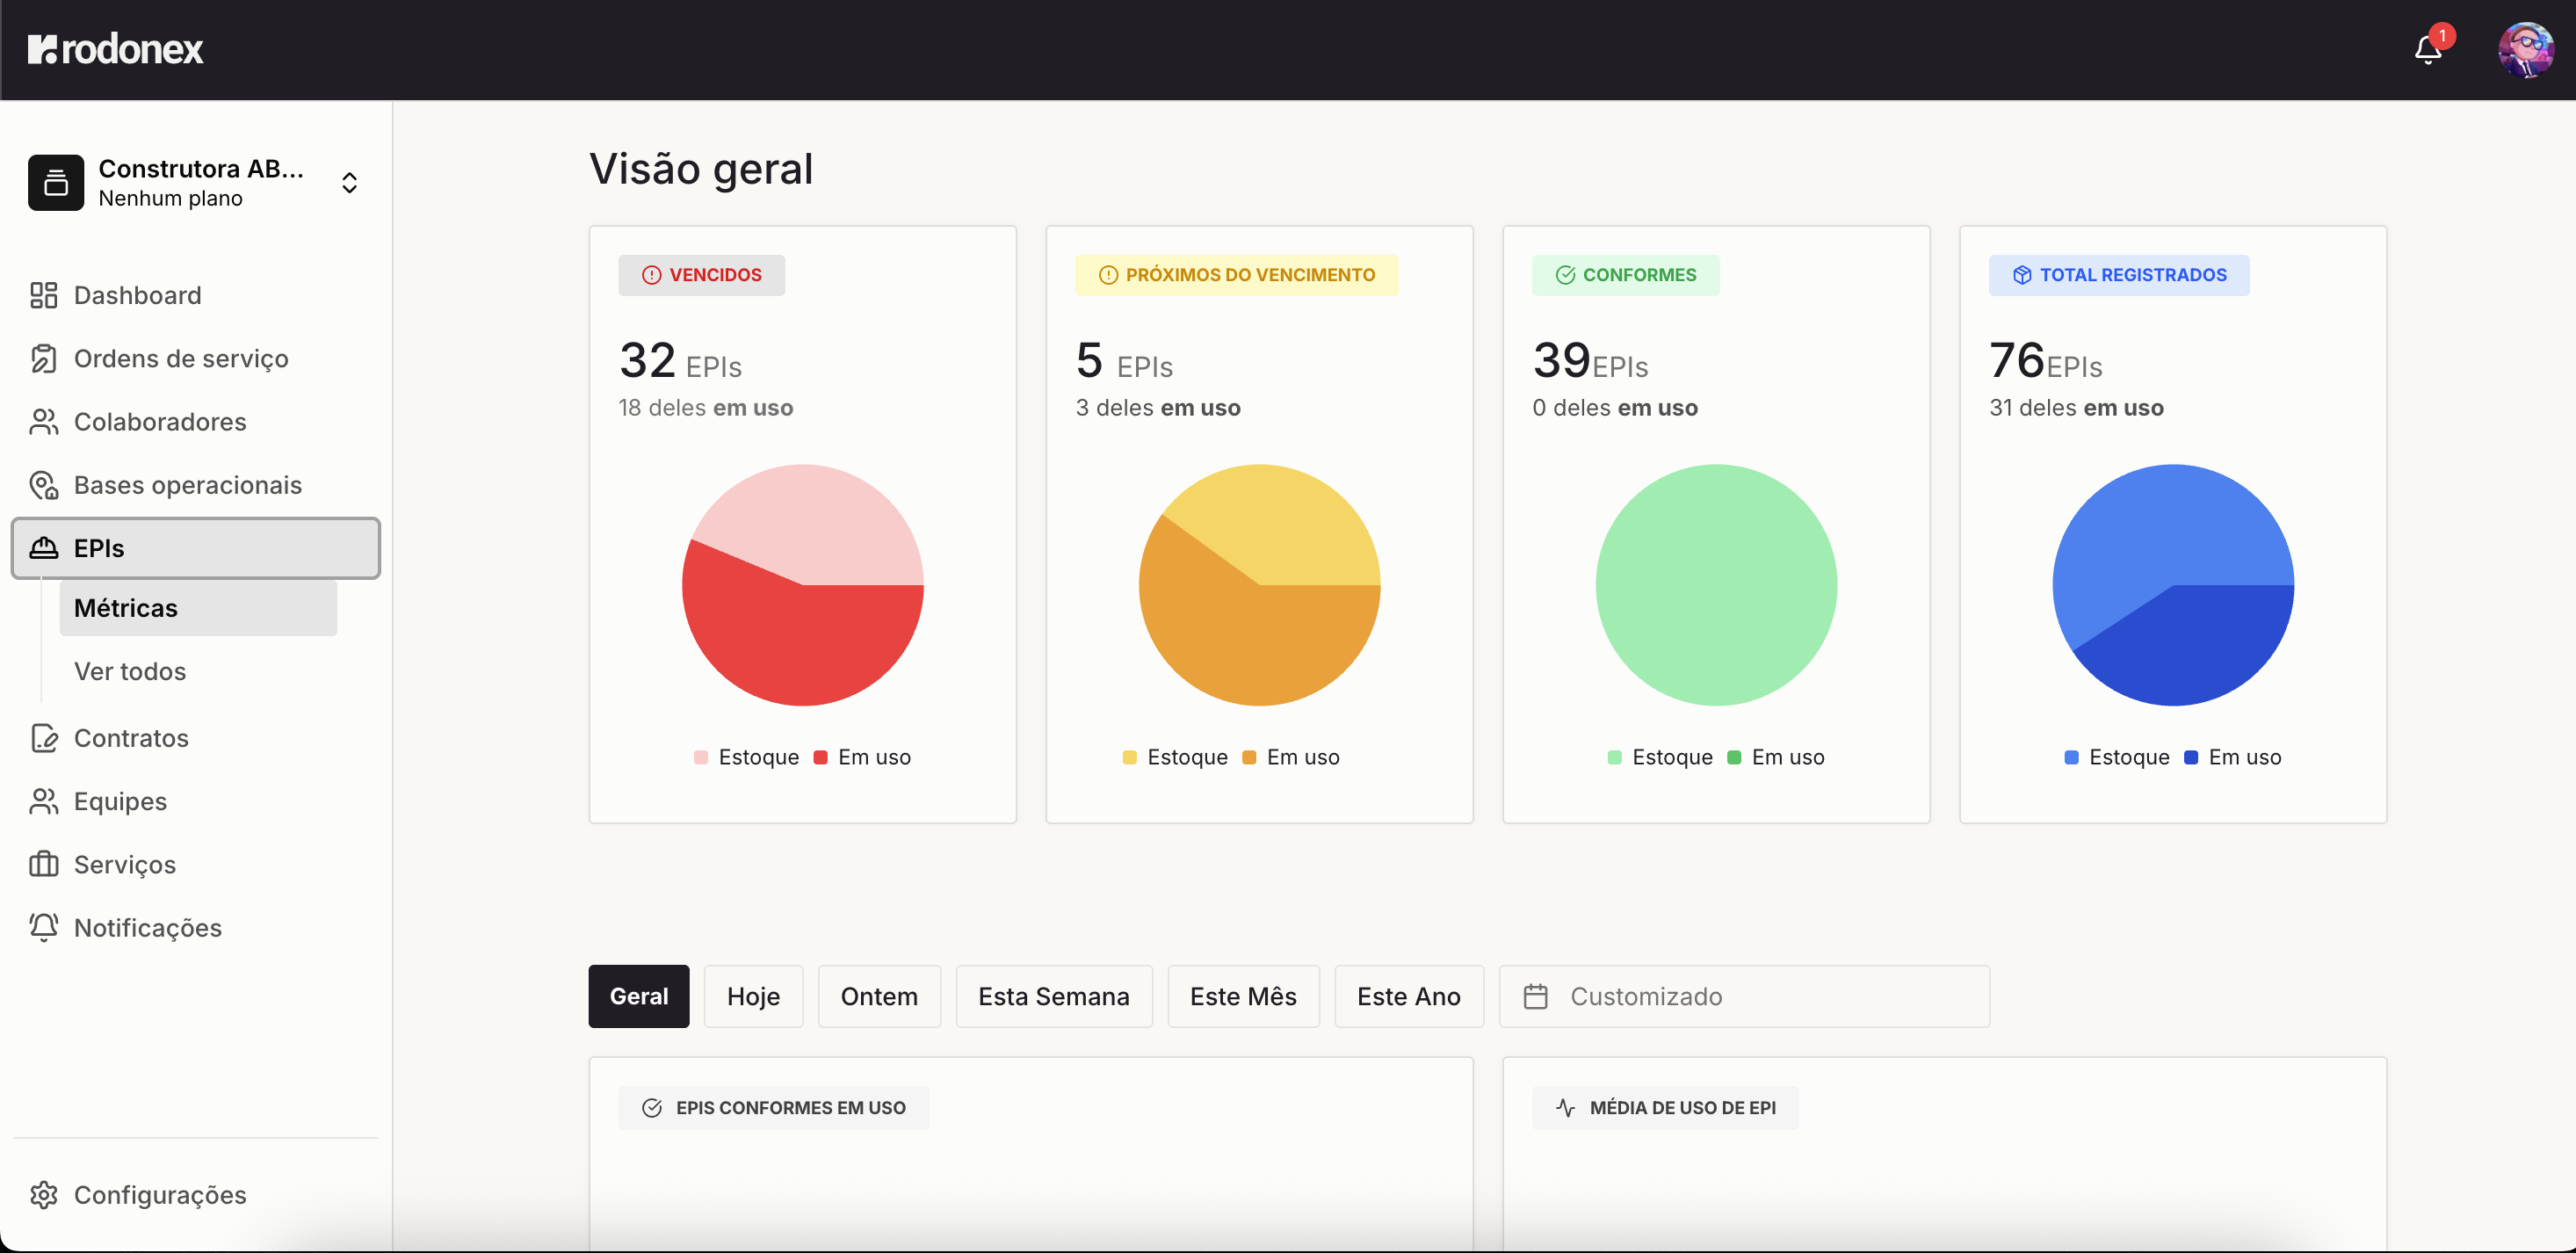Expand the Ver todos submenu entry
The width and height of the screenshot is (2576, 1253).
coord(129,671)
